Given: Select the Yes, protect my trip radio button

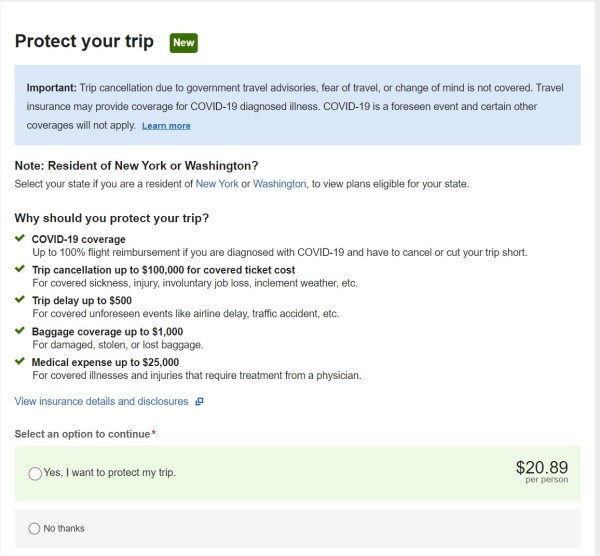Looking at the screenshot, I should tap(36, 473).
